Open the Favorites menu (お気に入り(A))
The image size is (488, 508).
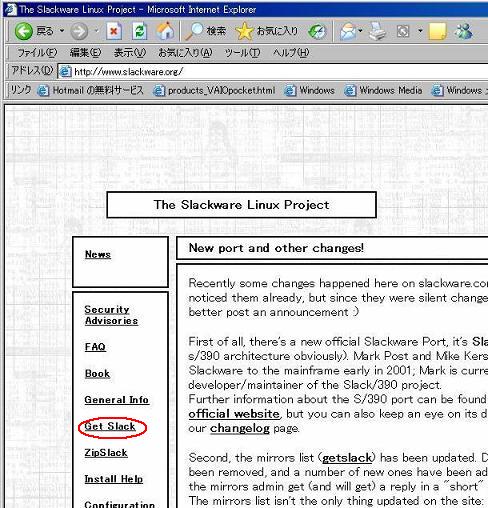[185, 53]
